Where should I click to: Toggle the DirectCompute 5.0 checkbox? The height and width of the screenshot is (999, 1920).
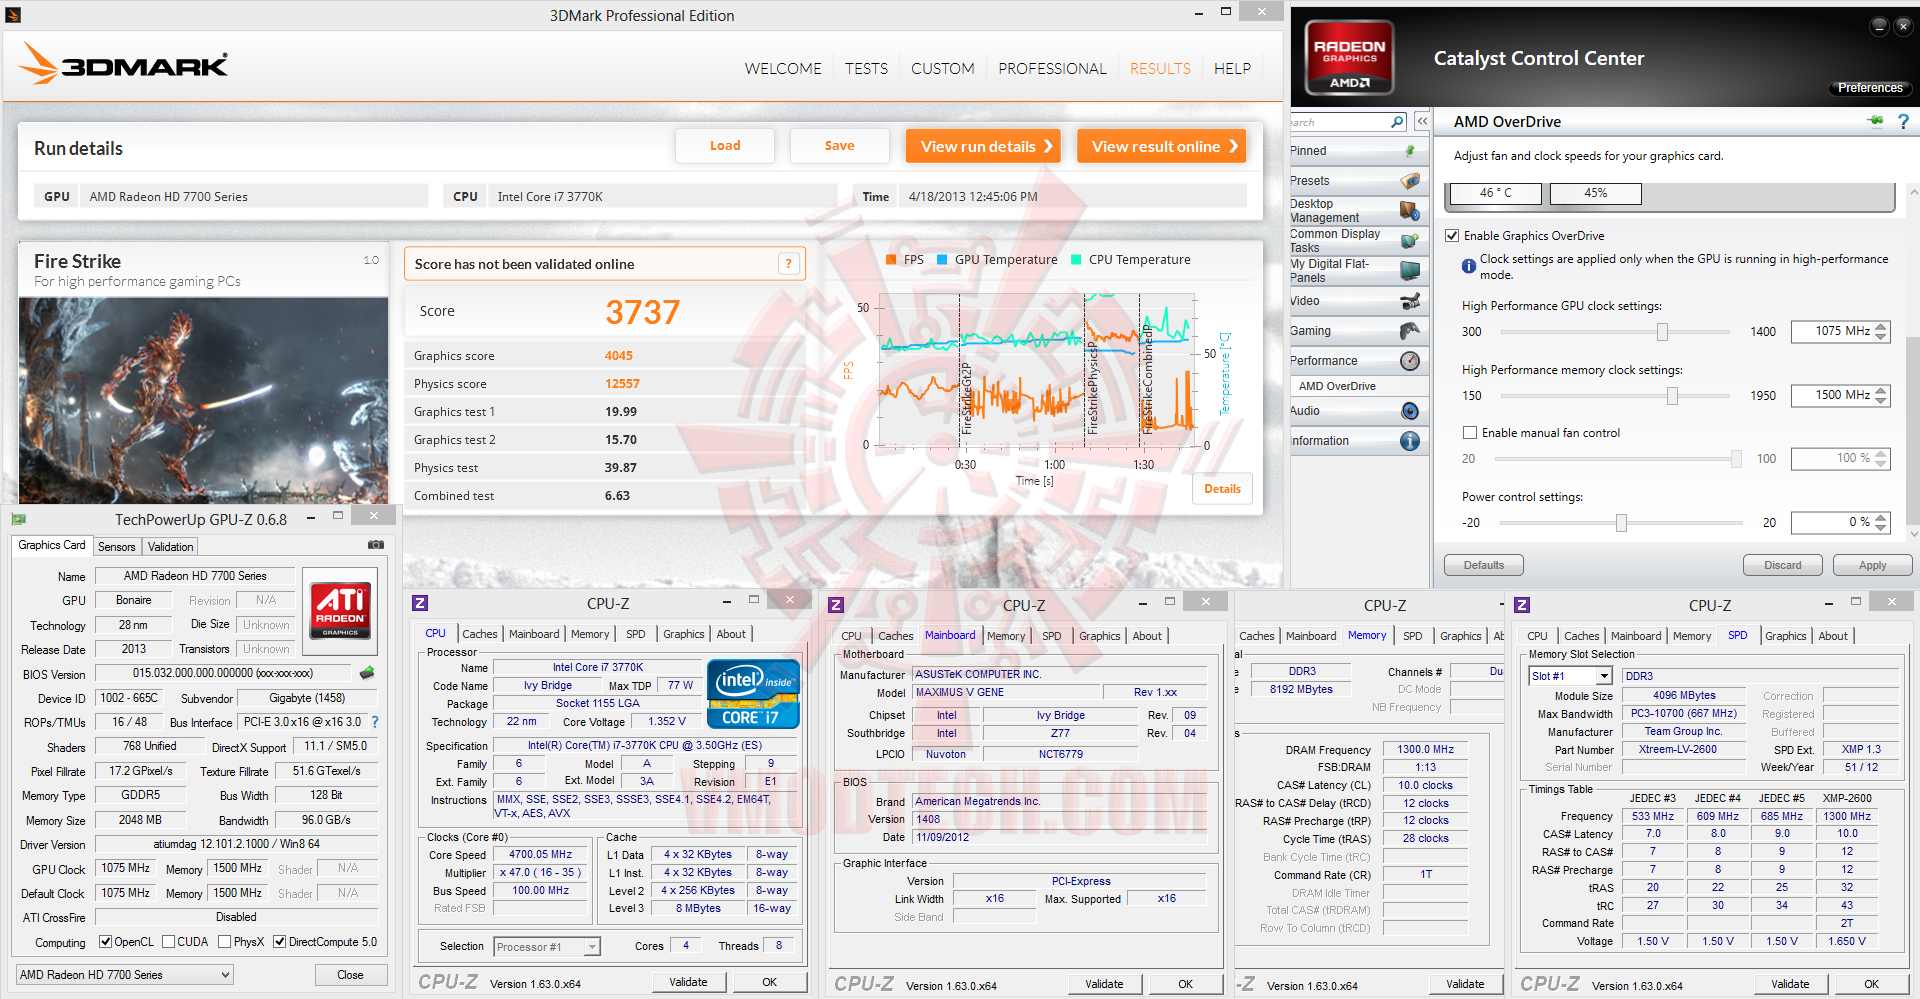280,942
